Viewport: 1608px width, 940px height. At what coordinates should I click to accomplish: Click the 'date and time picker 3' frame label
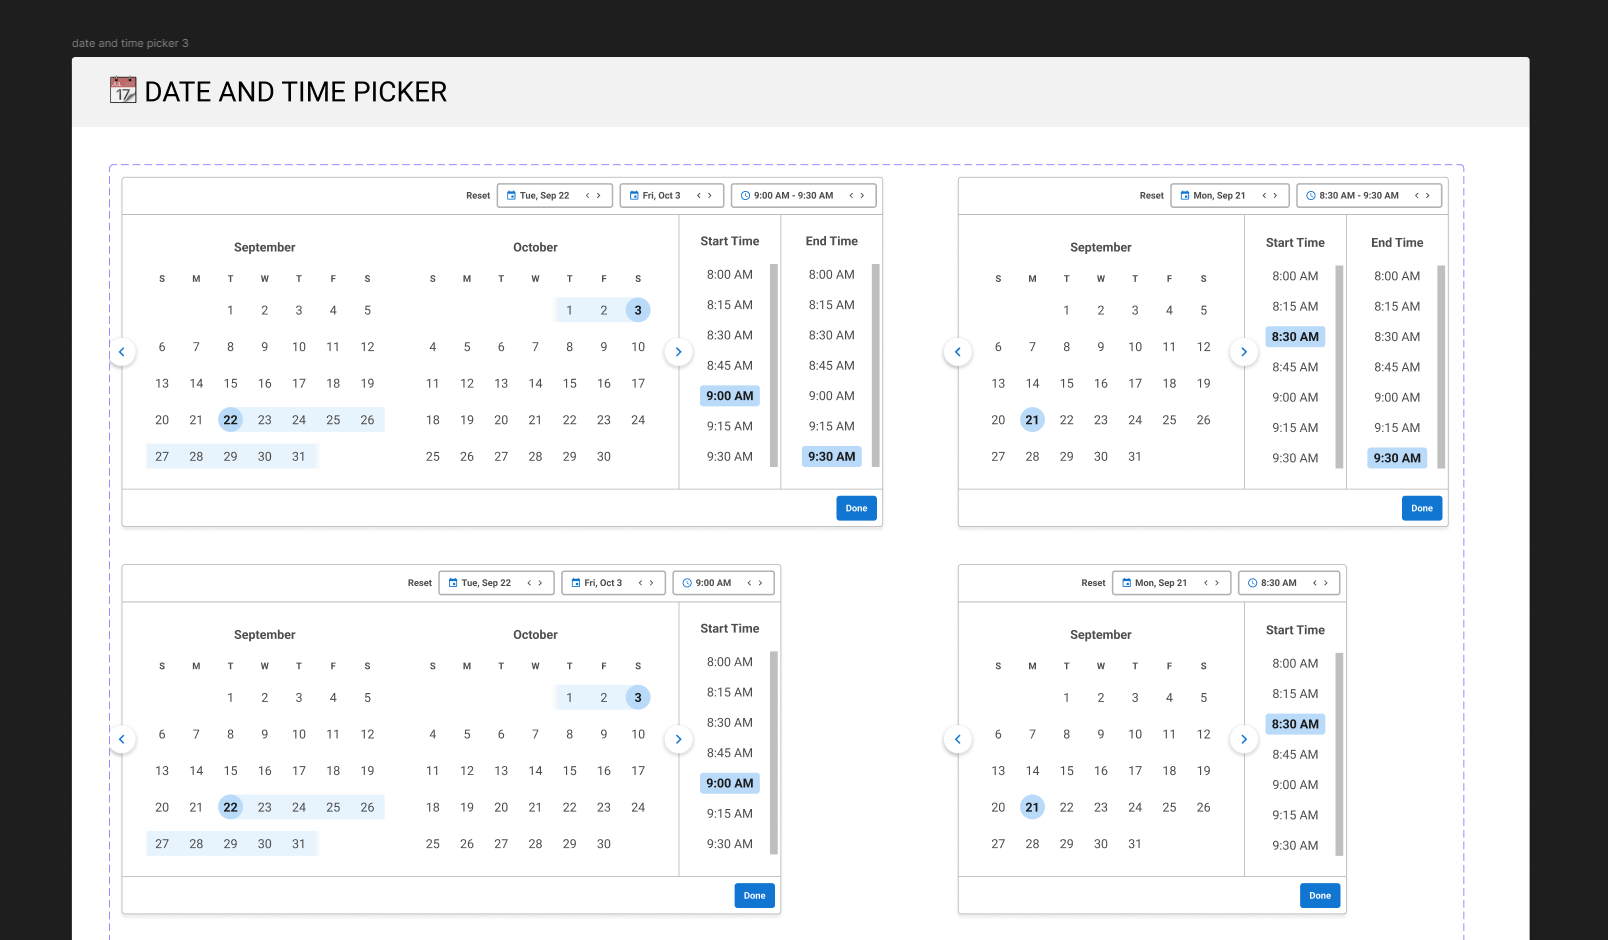pos(130,43)
